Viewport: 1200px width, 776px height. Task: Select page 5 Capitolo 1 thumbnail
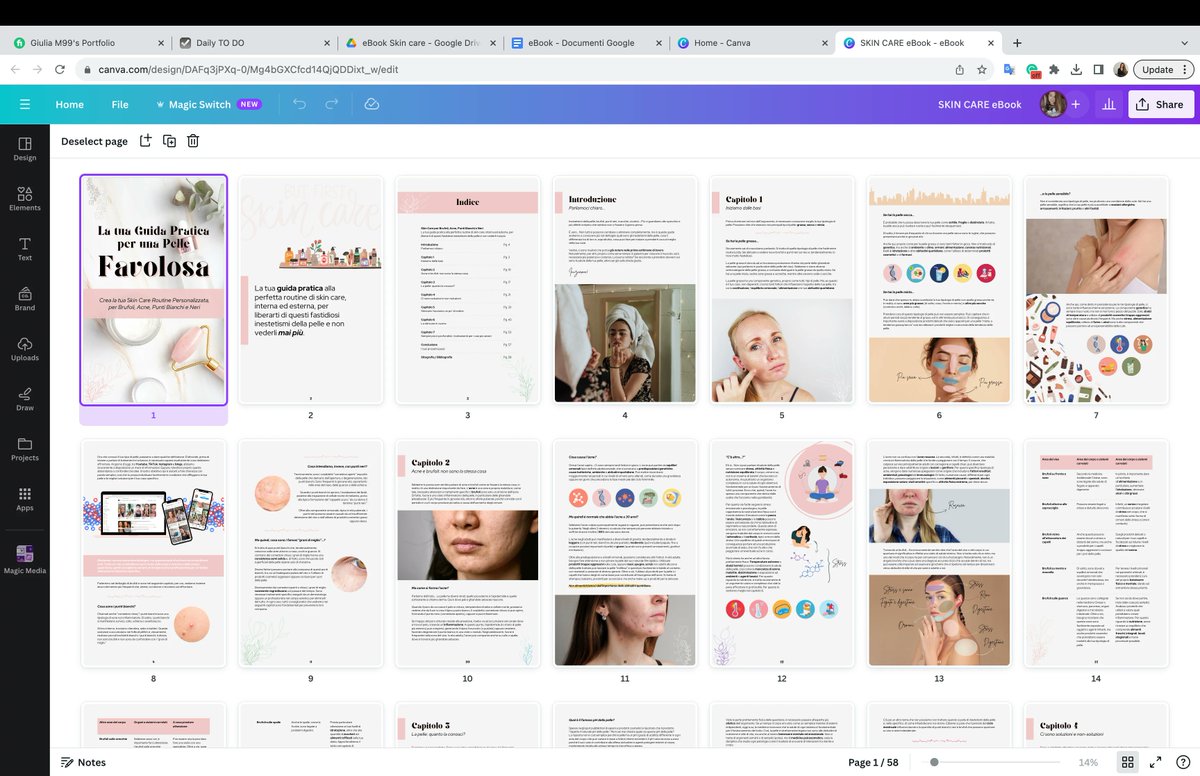click(782, 290)
